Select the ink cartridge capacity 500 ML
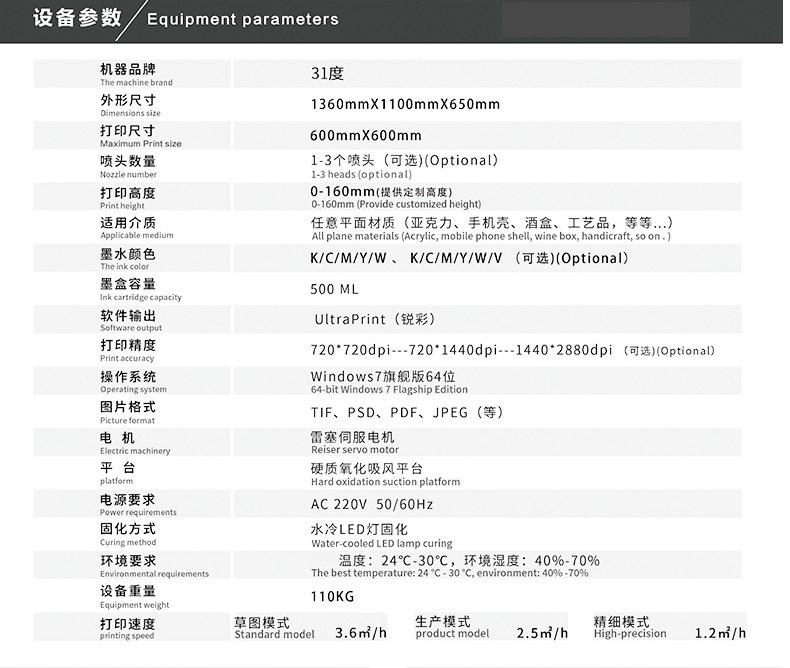790x668 pixels. 334,289
